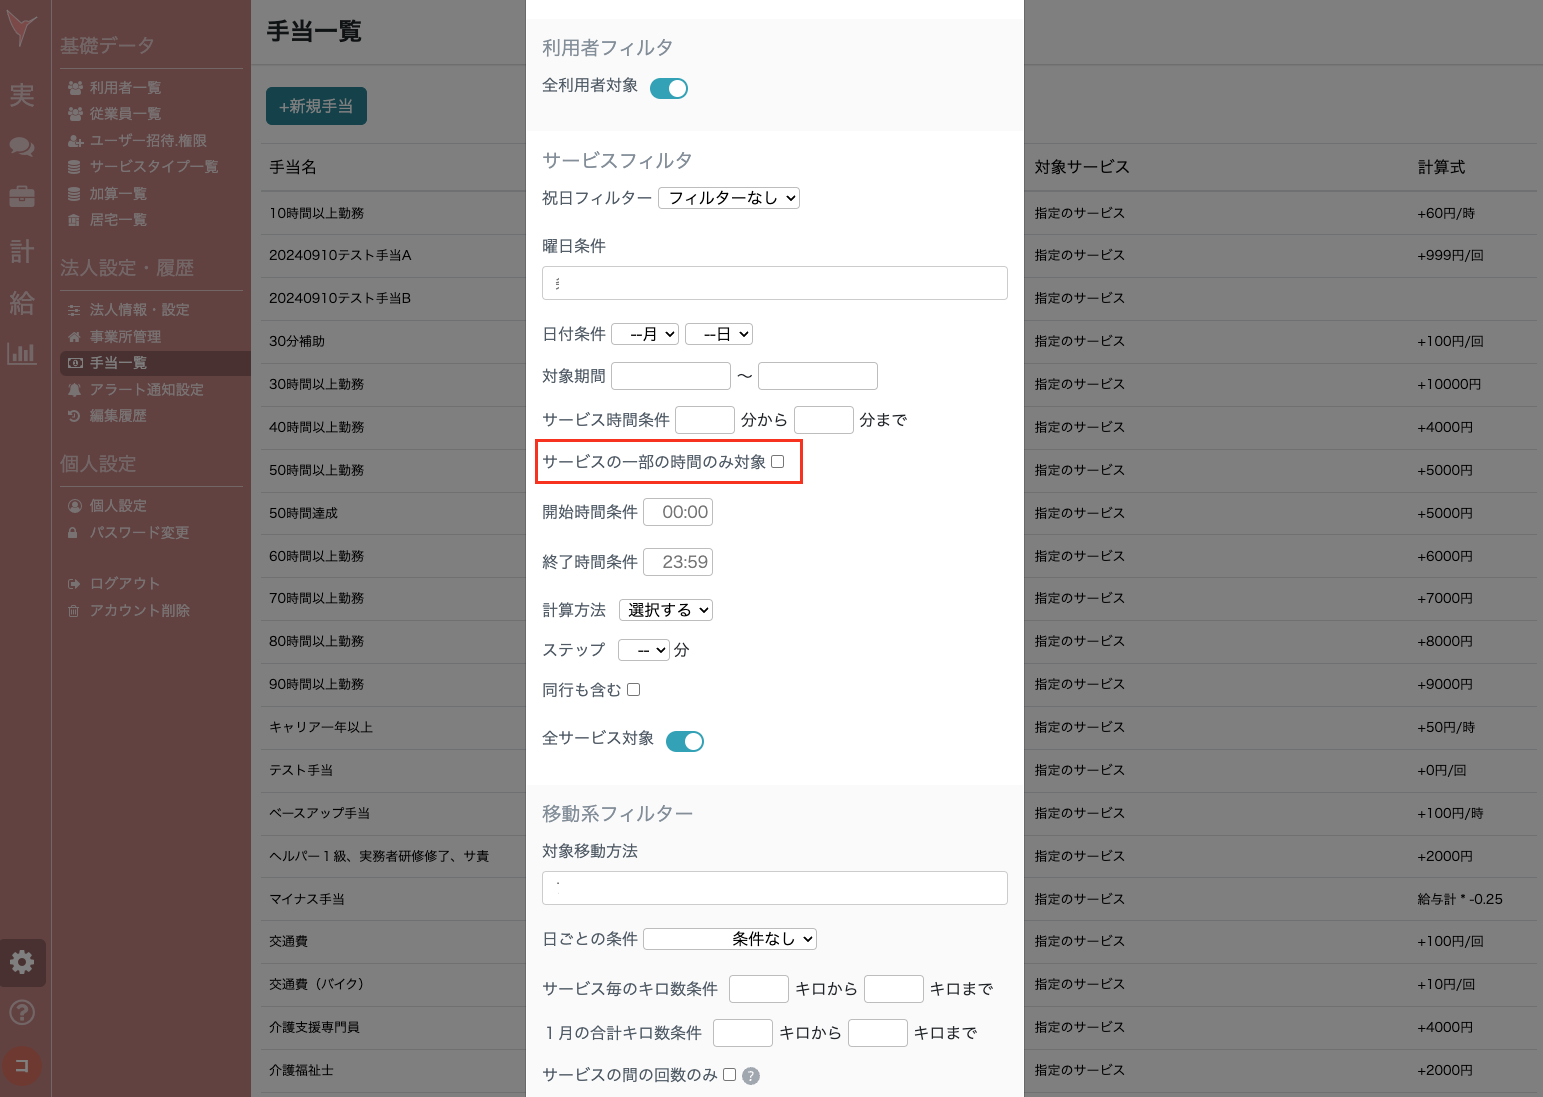Expand the 日ごとの条件 dropdown
Screen dimensions: 1543x1097
click(729, 938)
